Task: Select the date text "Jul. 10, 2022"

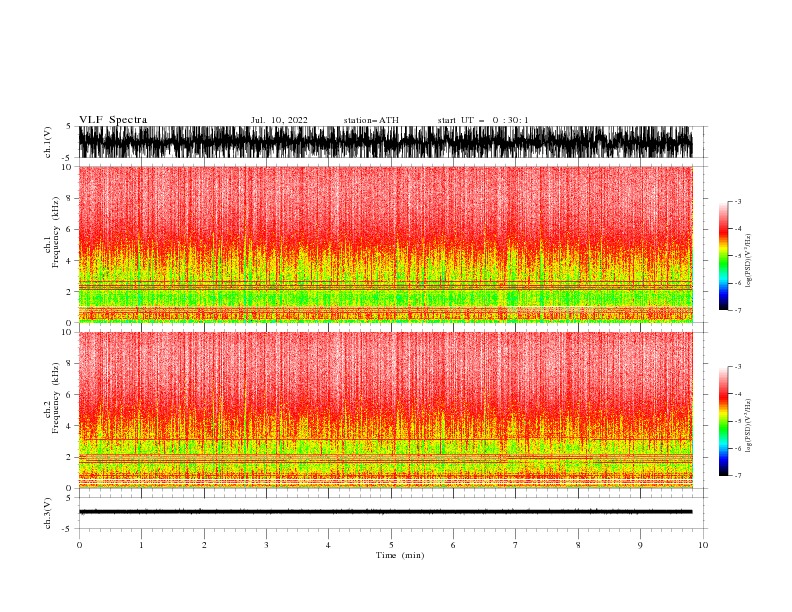Action: (279, 120)
